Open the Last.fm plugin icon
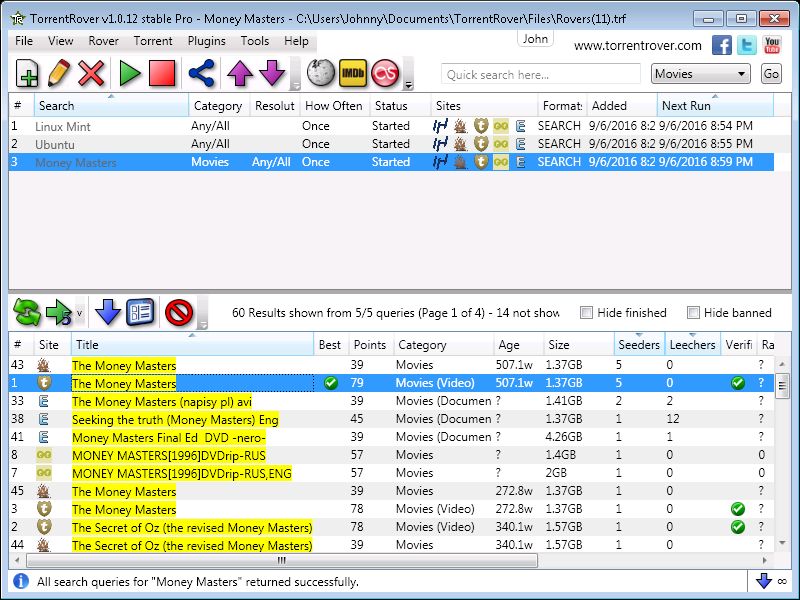The width and height of the screenshot is (800, 600). 385,73
